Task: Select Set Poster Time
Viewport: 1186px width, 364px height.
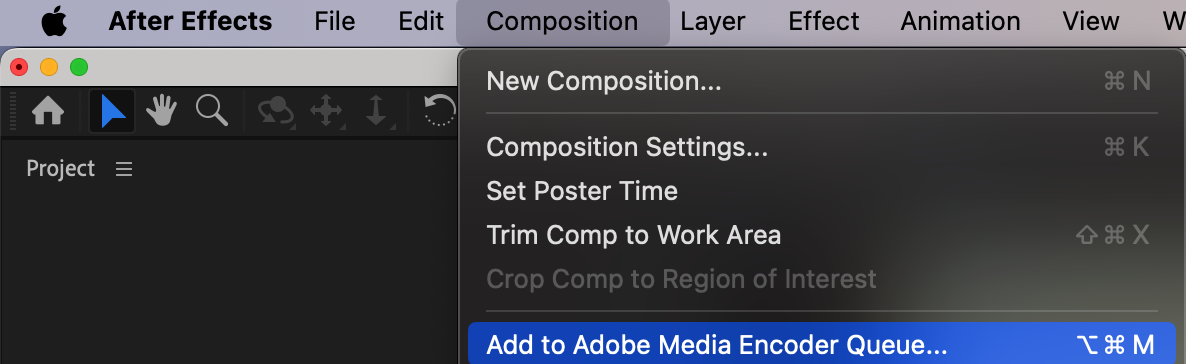Action: click(820, 191)
